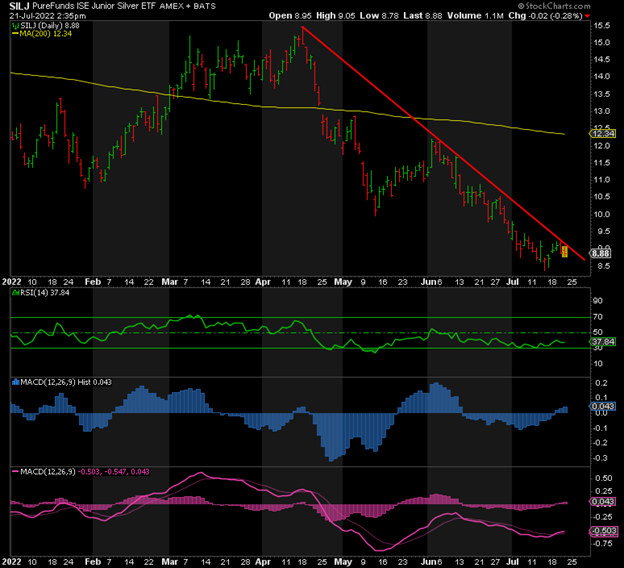
Task: Click the RSI(14) legend line icon
Action: click(15, 293)
